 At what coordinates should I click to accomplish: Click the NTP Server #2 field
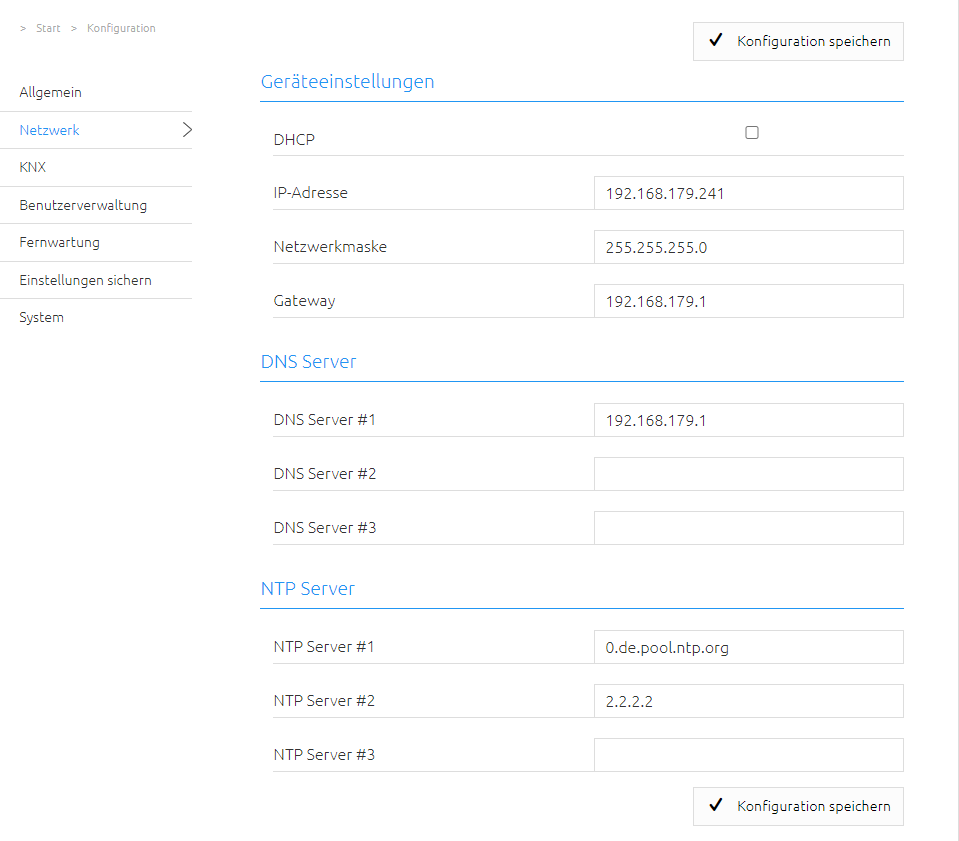[749, 701]
